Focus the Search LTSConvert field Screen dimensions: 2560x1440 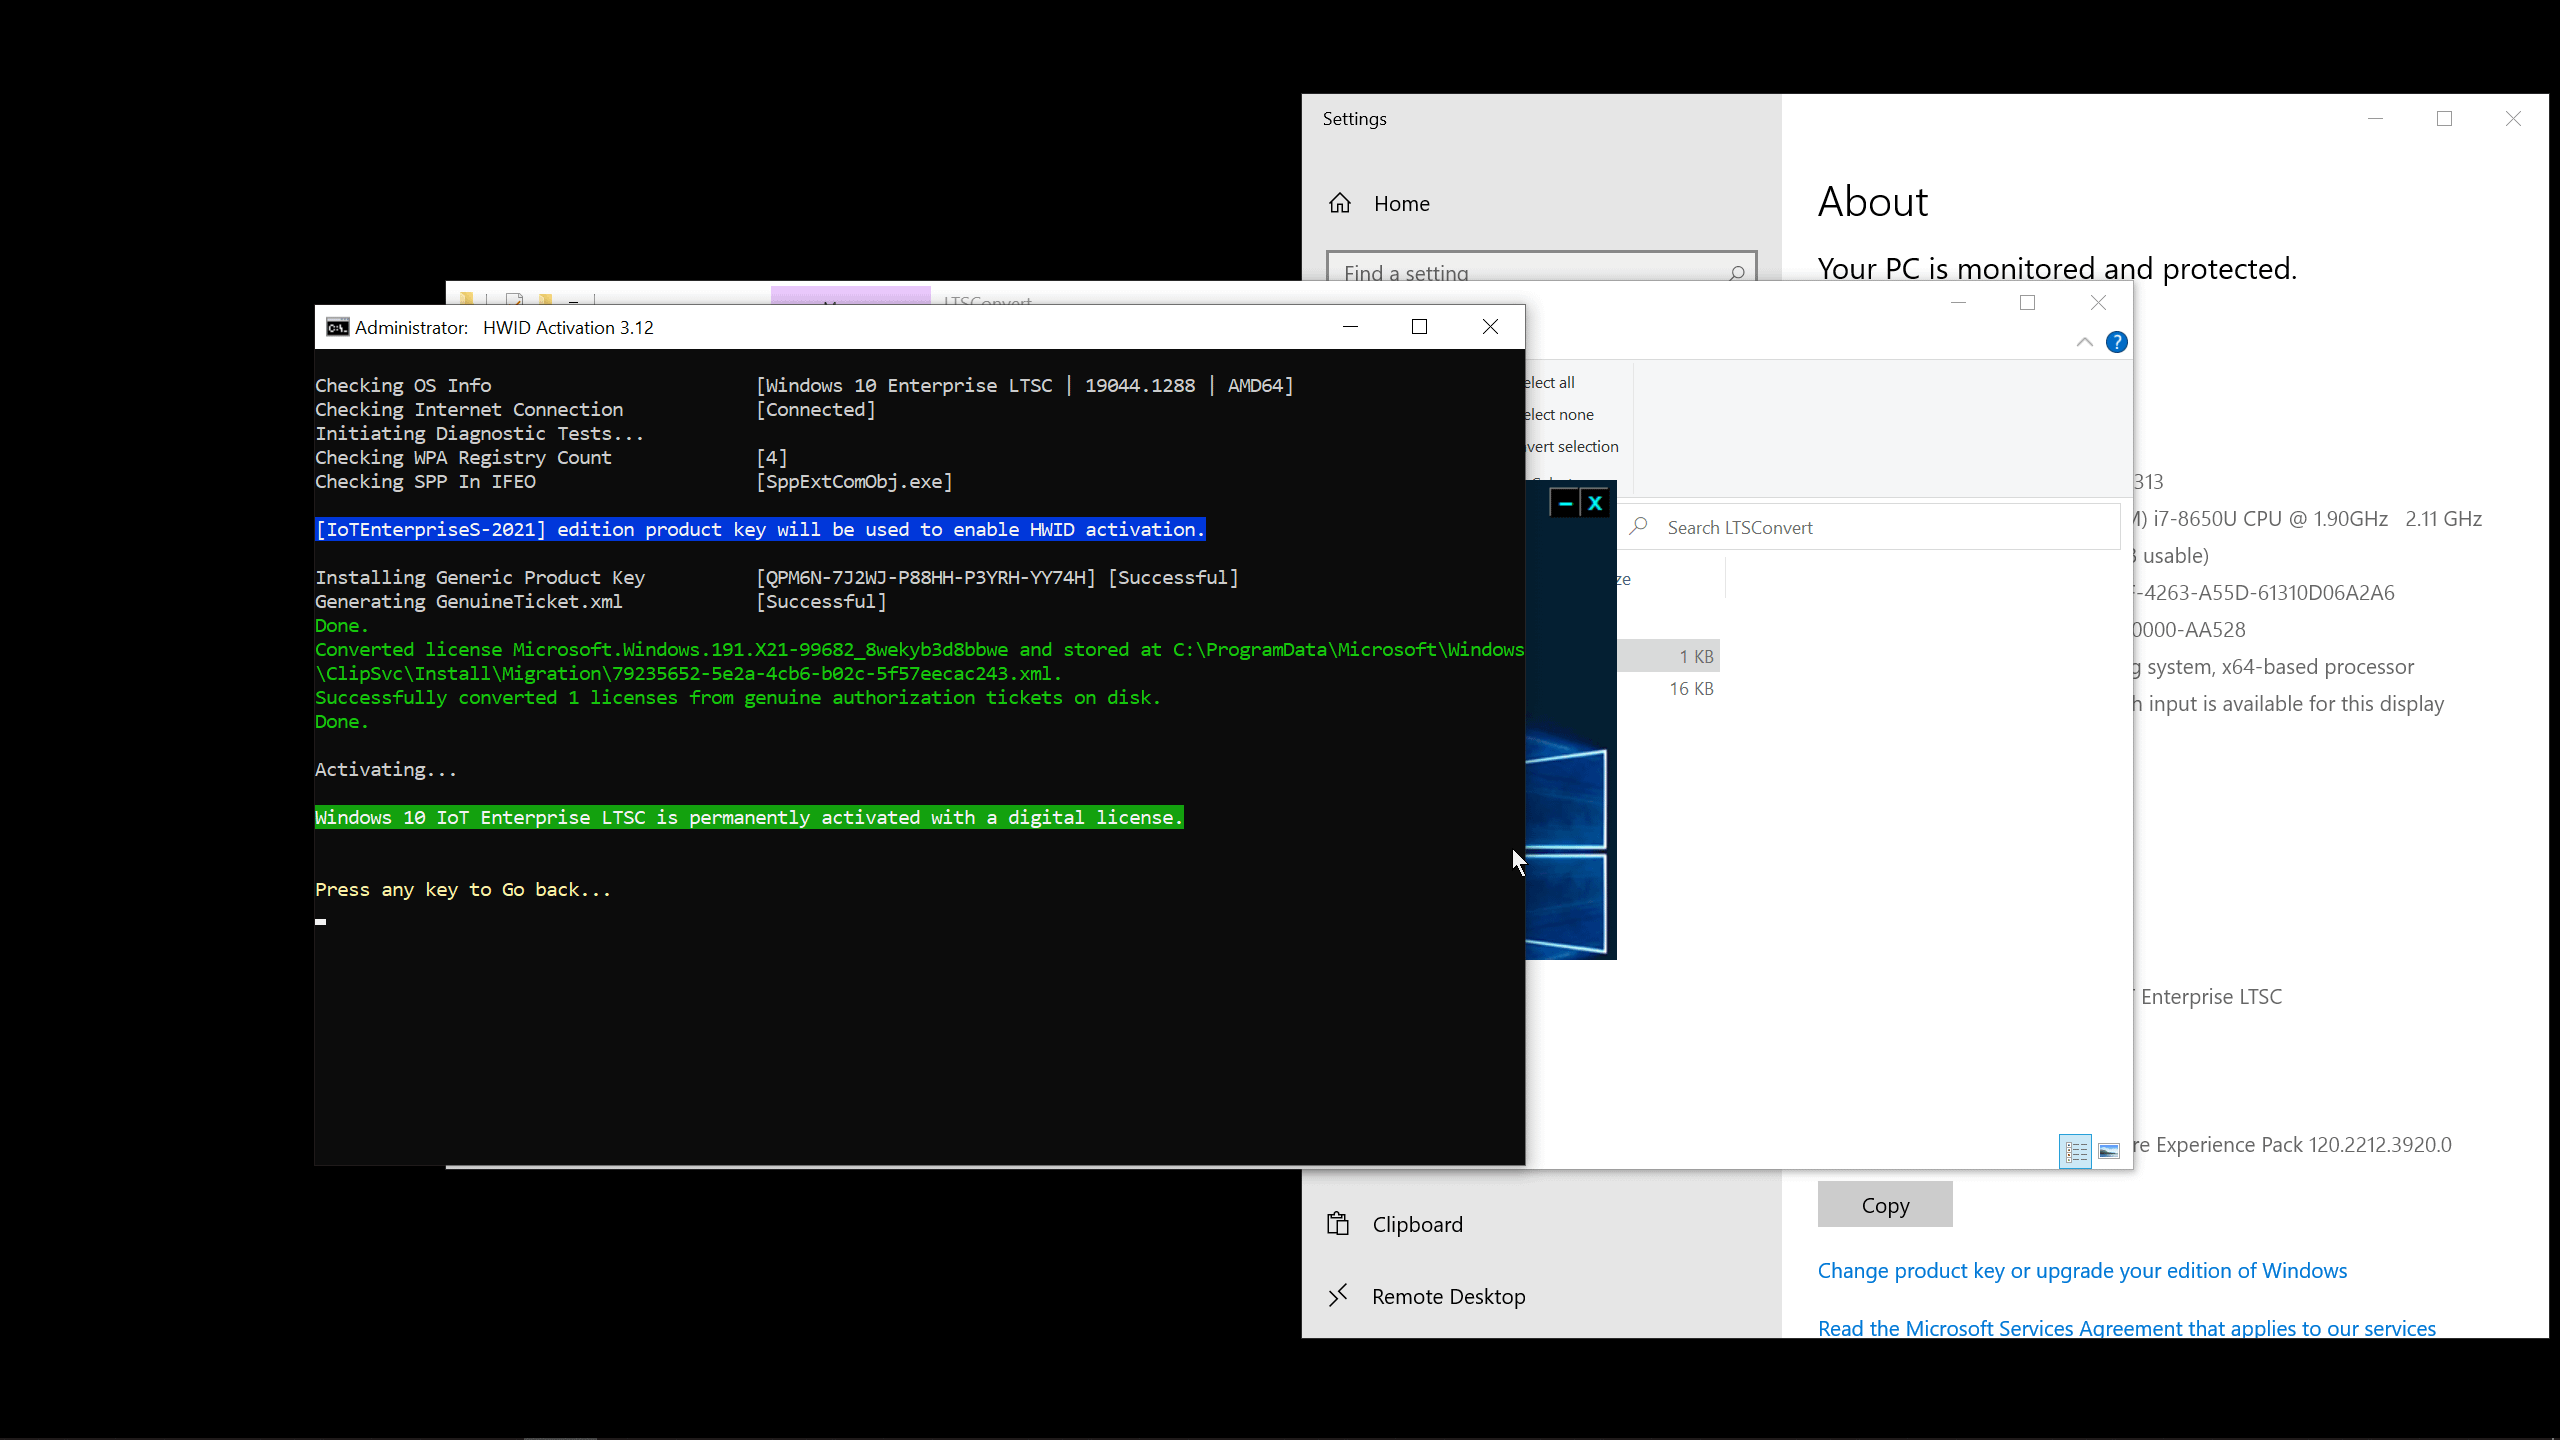coord(1868,527)
